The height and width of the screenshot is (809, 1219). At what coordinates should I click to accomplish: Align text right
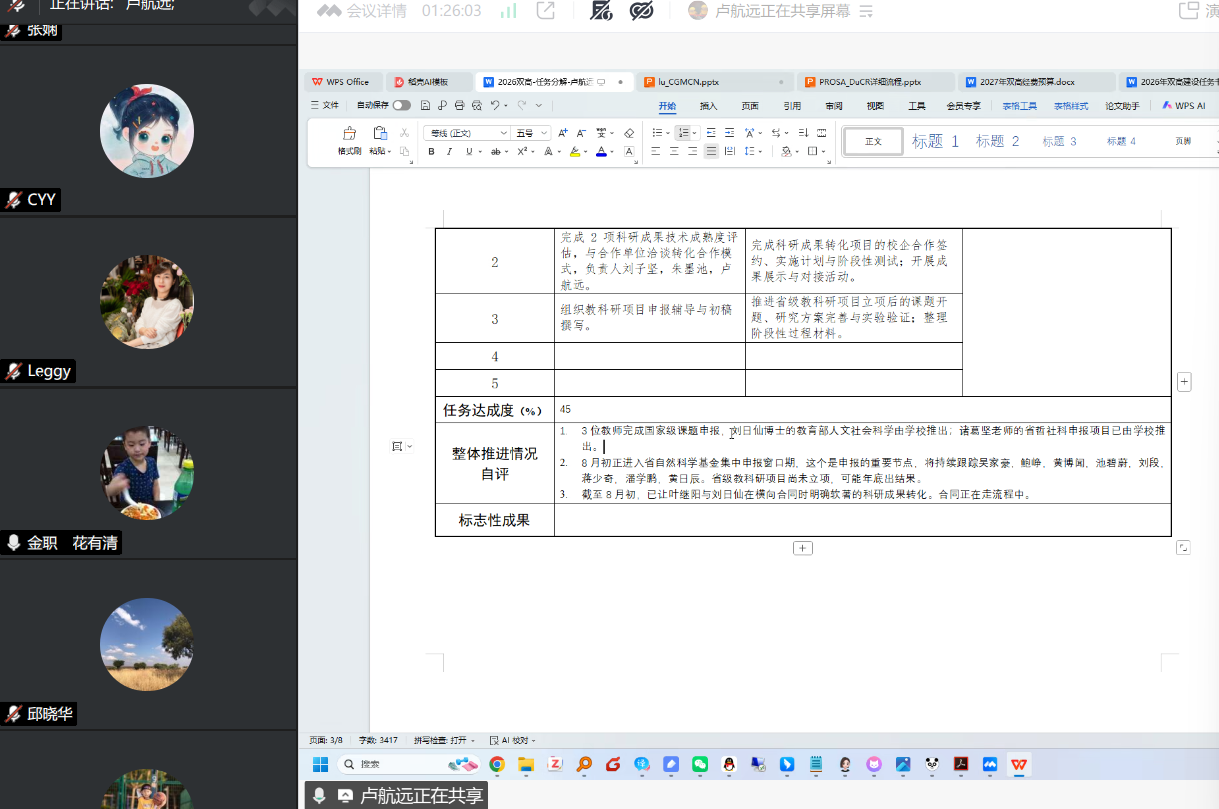click(692, 152)
